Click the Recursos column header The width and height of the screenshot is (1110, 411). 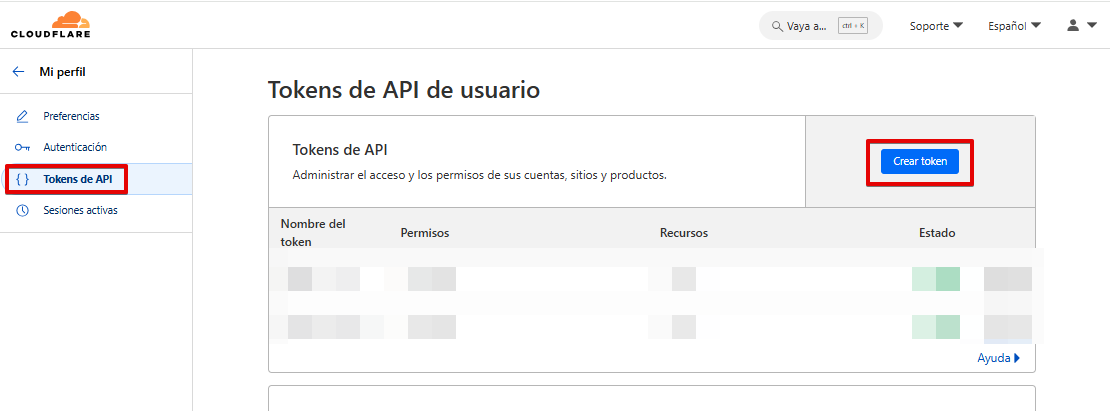pos(683,233)
